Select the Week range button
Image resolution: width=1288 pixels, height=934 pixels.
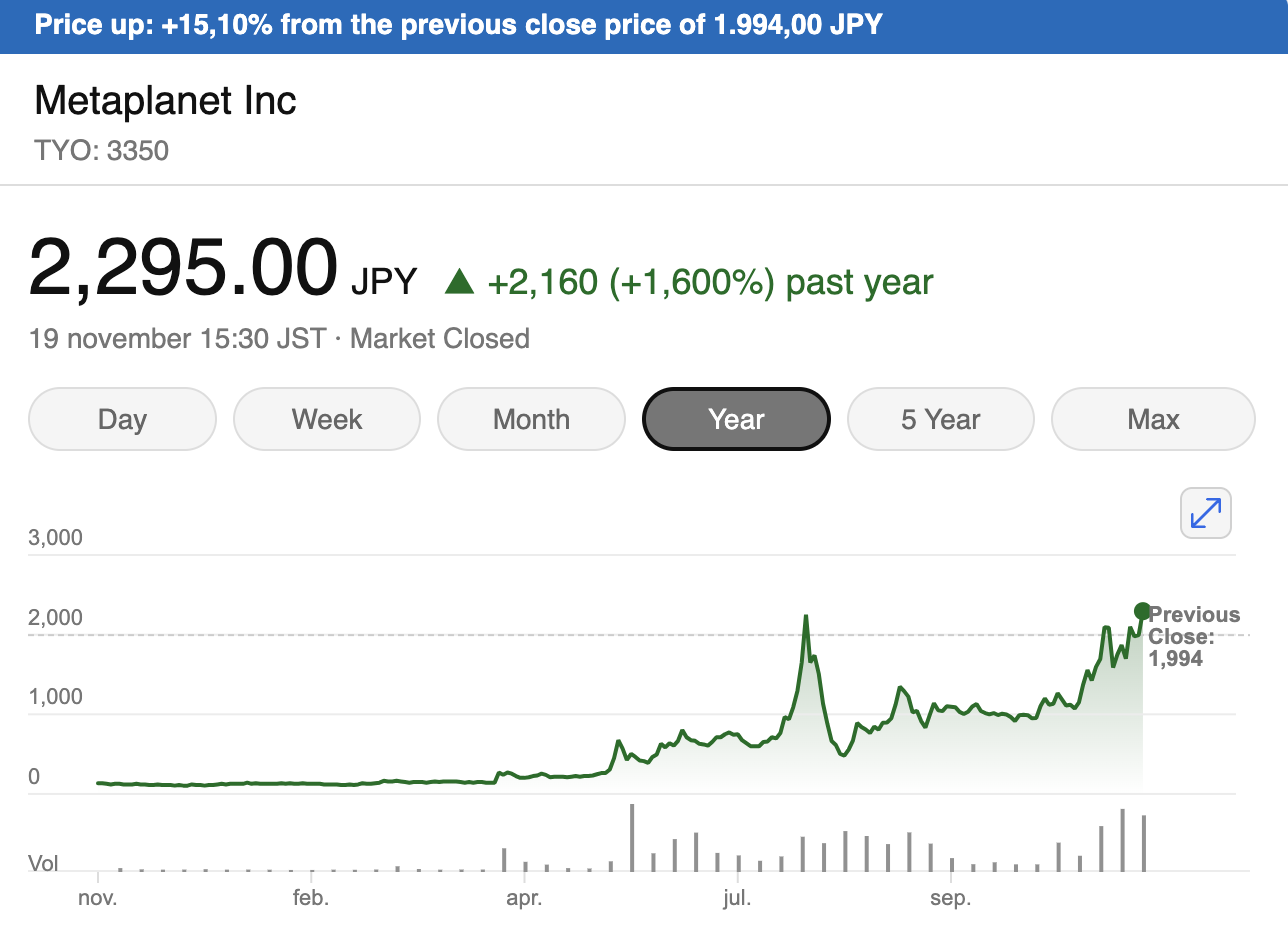coord(327,419)
